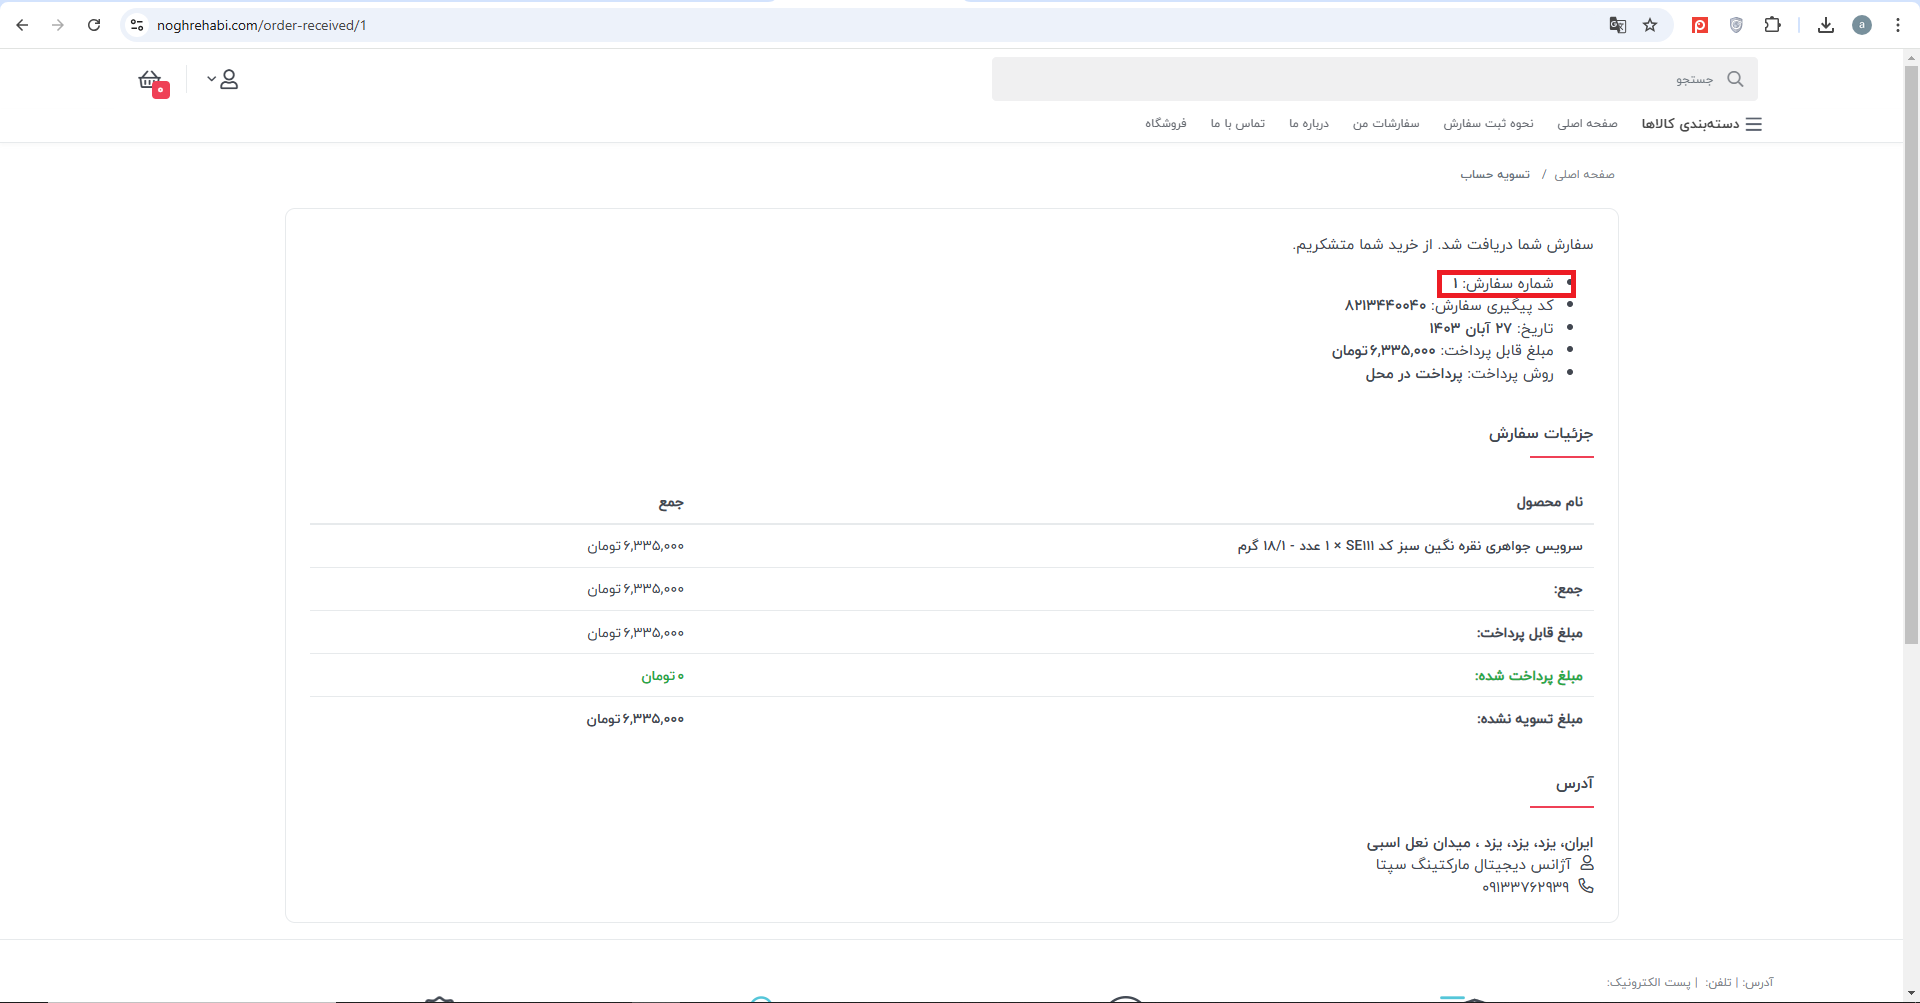1920x1003 pixels.
Task: Go back to the previous page
Action: (x=22, y=25)
